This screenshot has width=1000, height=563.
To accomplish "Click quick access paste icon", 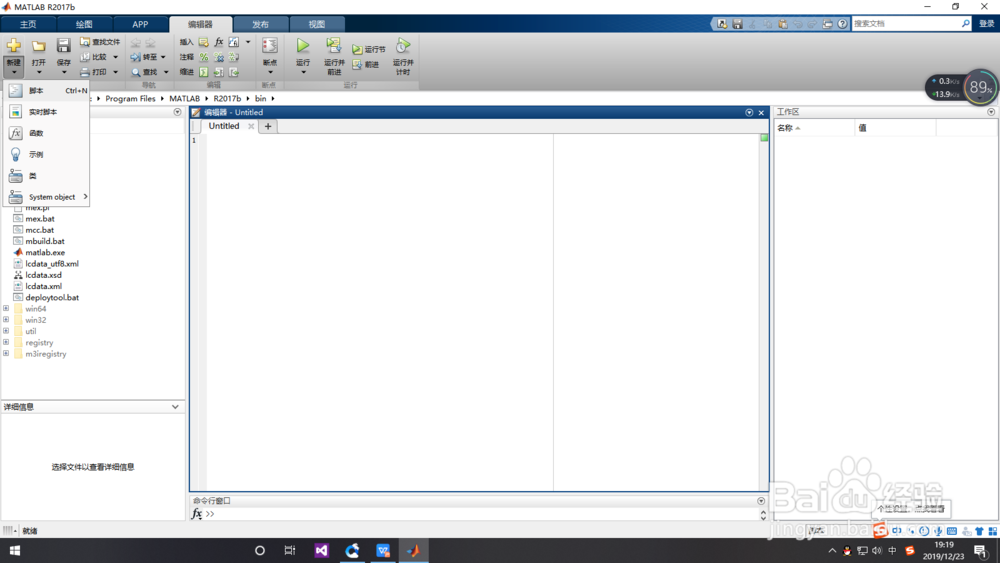I will point(783,24).
